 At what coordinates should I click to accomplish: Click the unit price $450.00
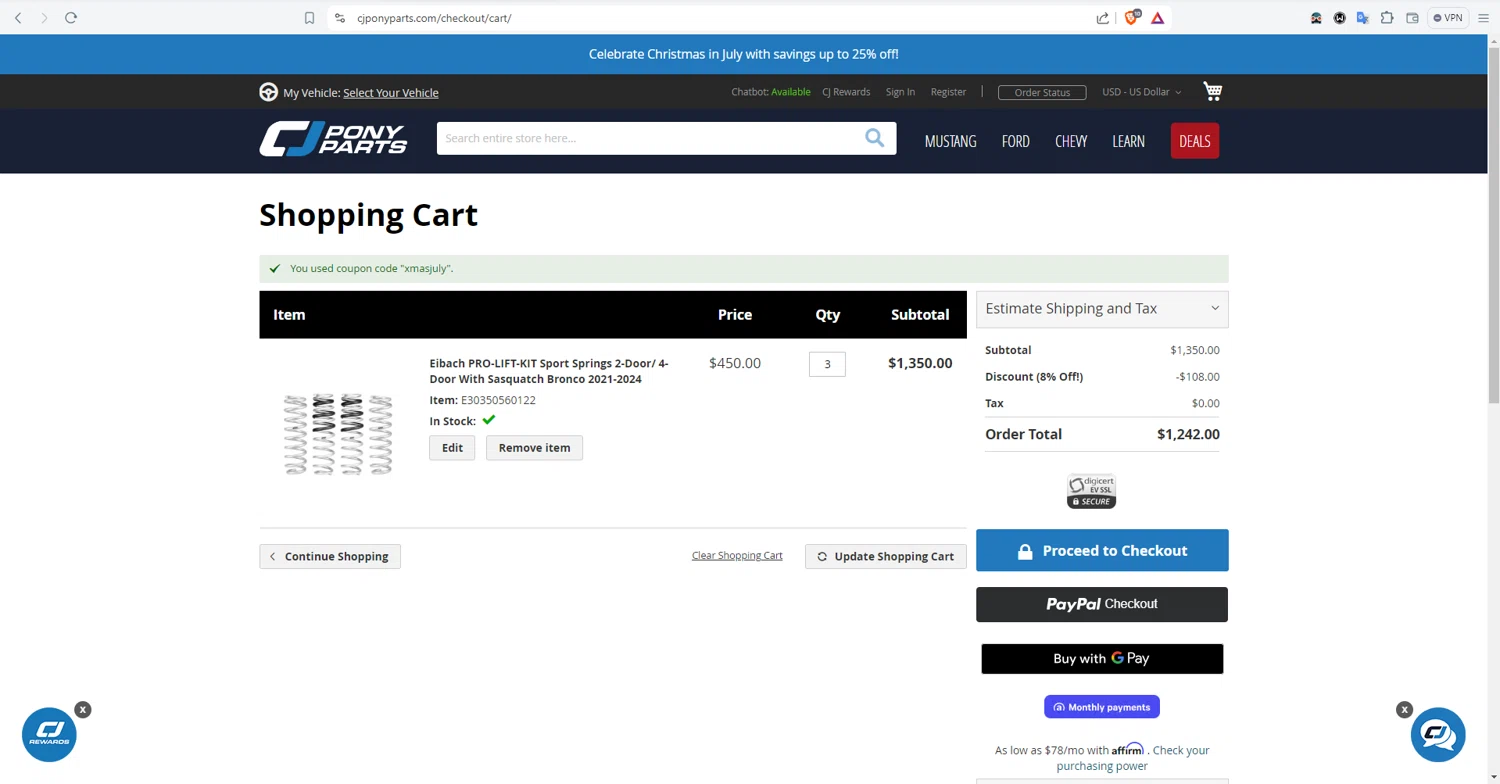coord(735,363)
